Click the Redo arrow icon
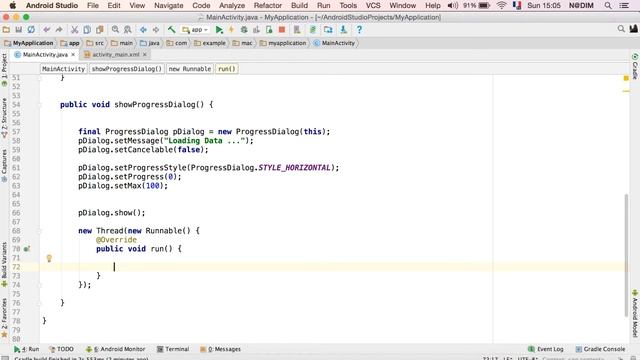Screen dimensions: 640x360 pyautogui.click(x=59, y=30)
